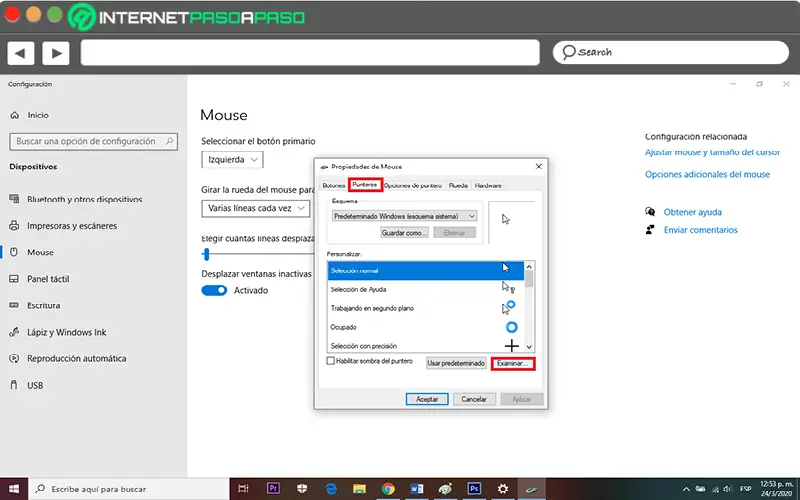Expand the Esquema pointer scheme dropdown
The width and height of the screenshot is (800, 500).
pos(405,216)
